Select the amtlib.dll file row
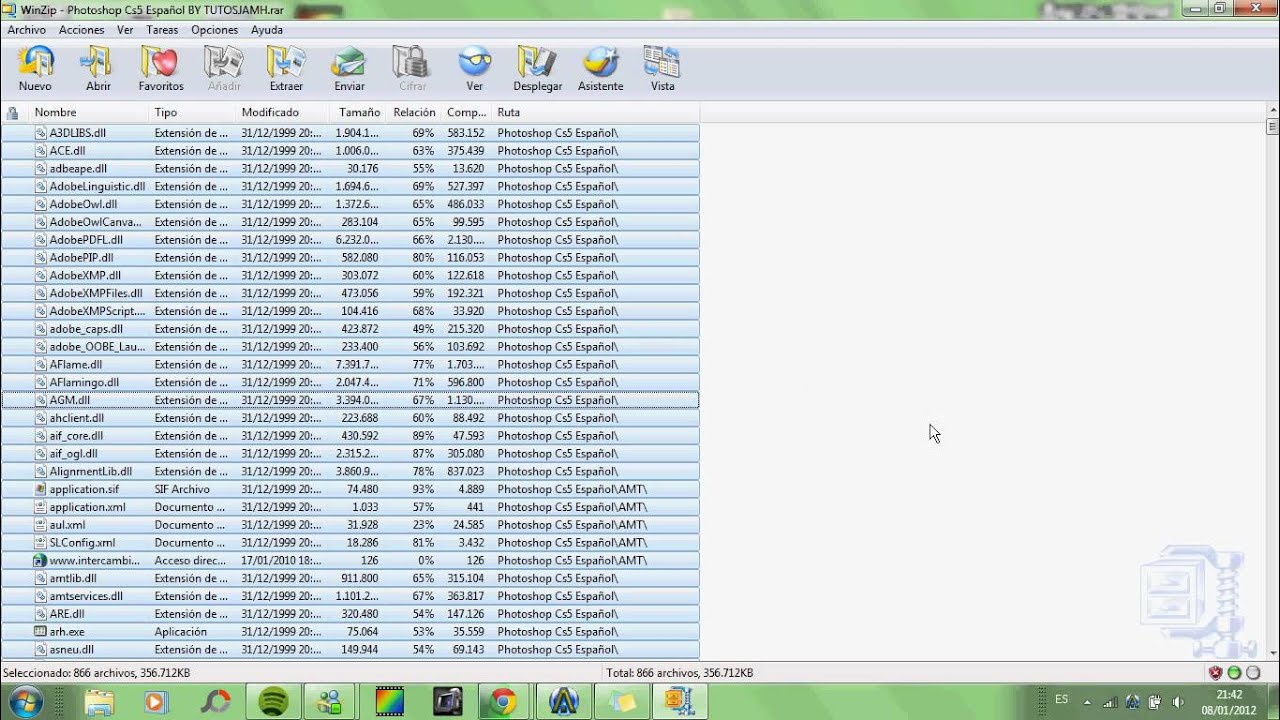The image size is (1280, 720). (350, 578)
